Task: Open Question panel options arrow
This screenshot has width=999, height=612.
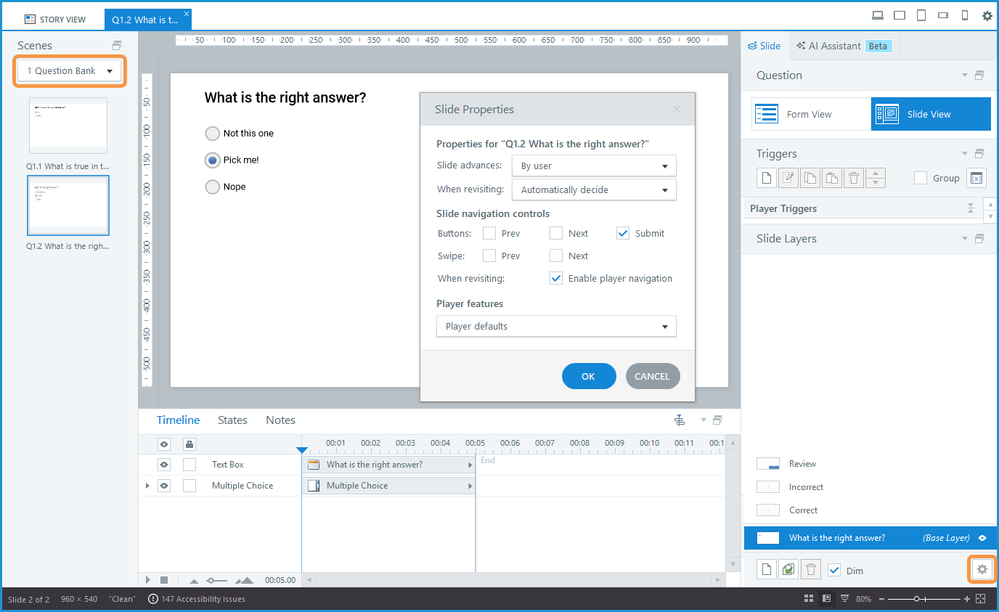Action: pos(965,75)
